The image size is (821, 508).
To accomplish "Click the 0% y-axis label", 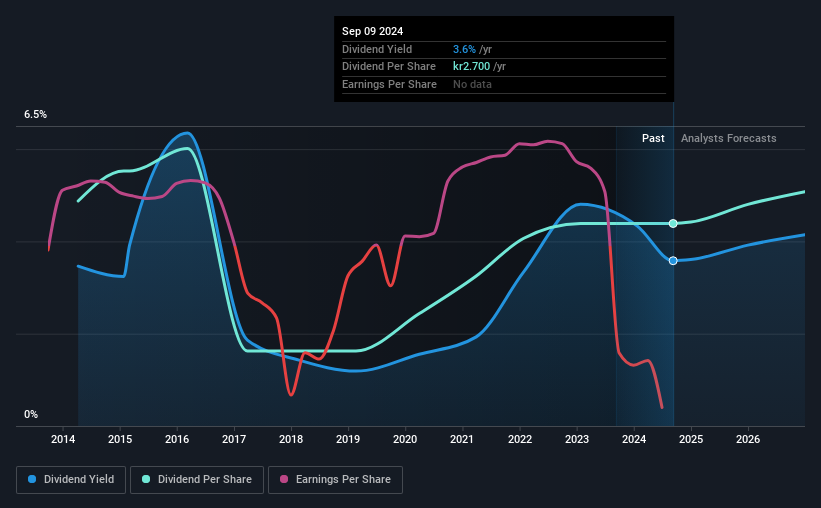I will pyautogui.click(x=31, y=414).
